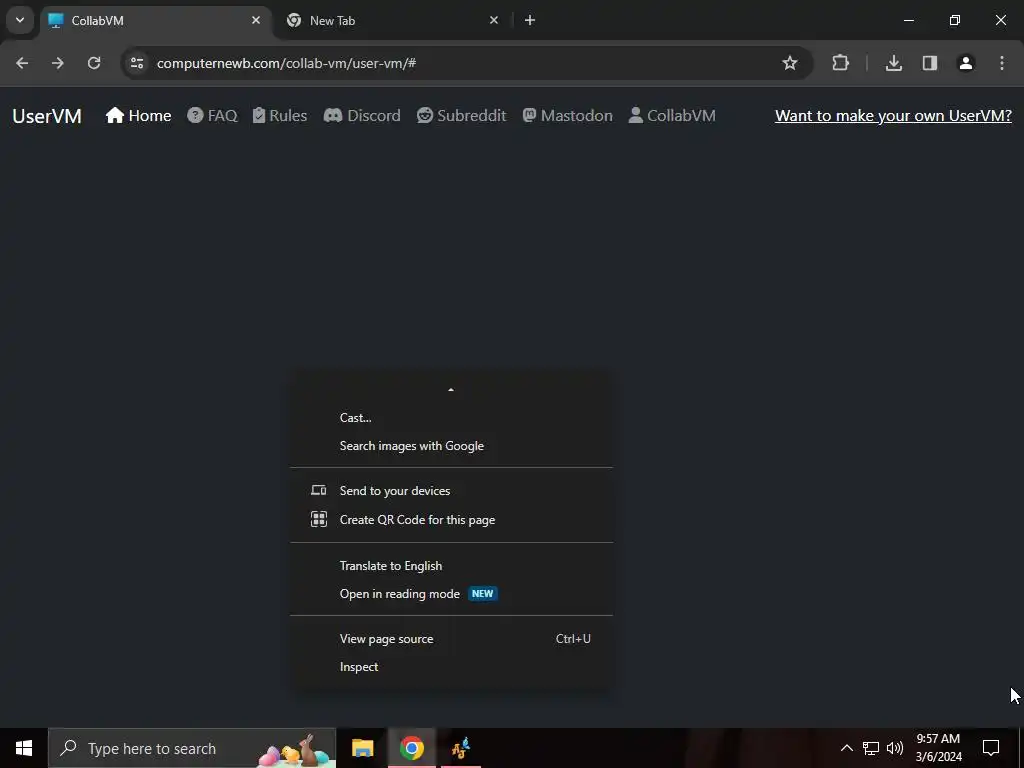Select Create QR Code for this page
1024x768 pixels.
pyautogui.click(x=451, y=520)
